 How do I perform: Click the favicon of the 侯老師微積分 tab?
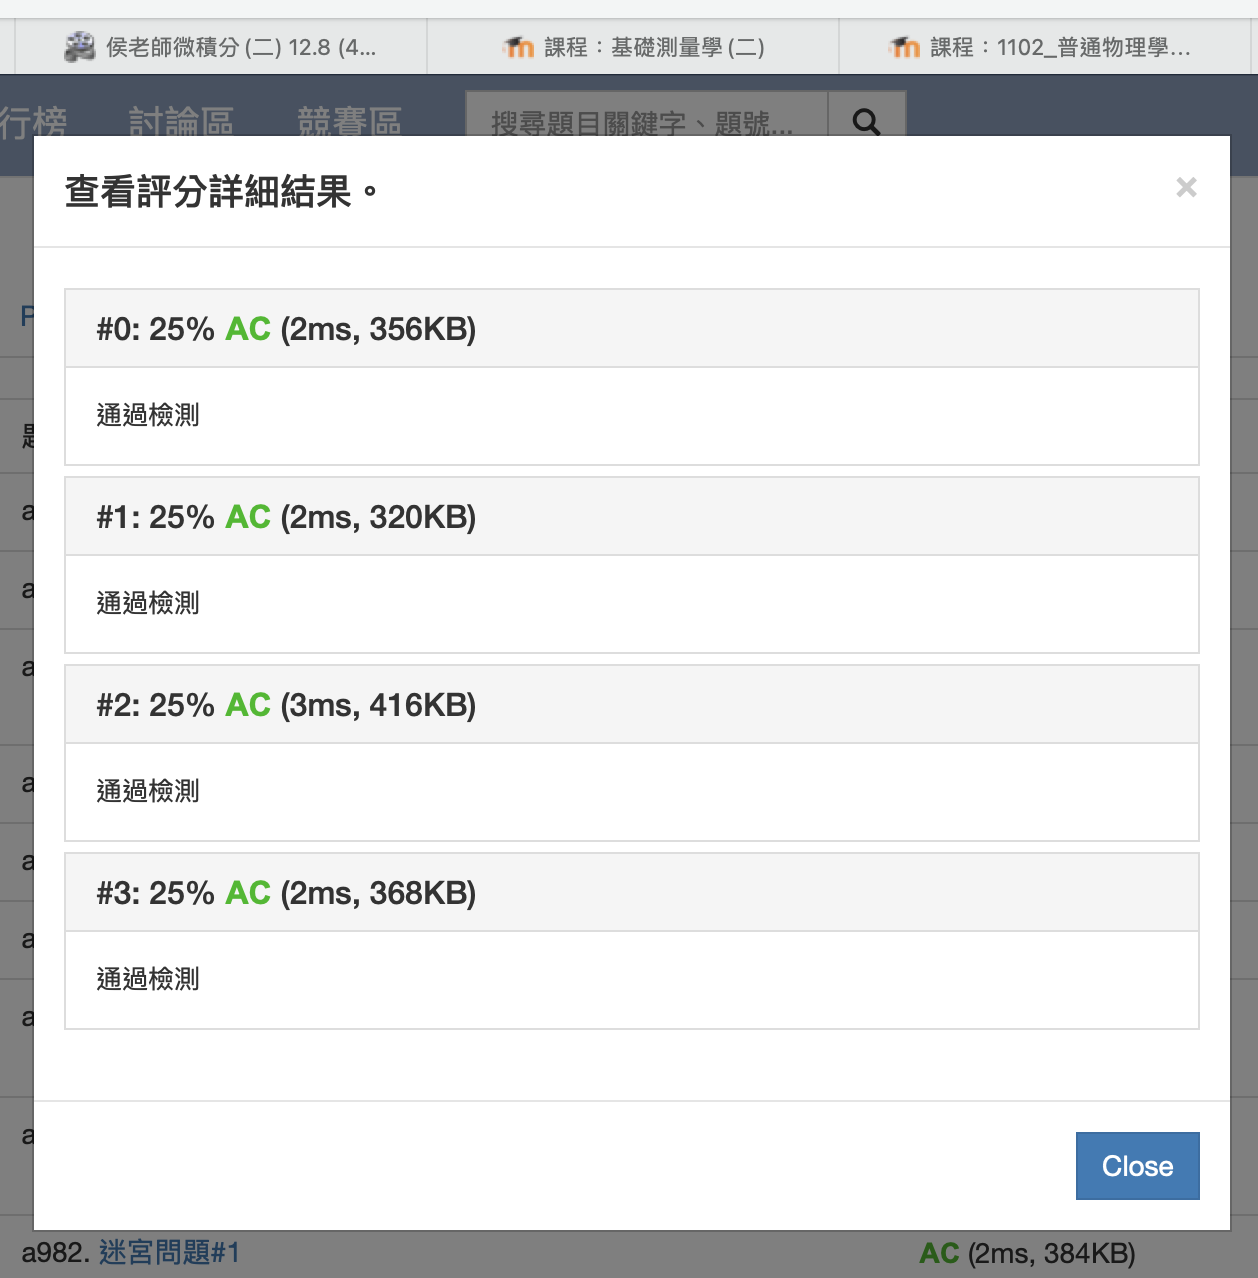coord(80,47)
